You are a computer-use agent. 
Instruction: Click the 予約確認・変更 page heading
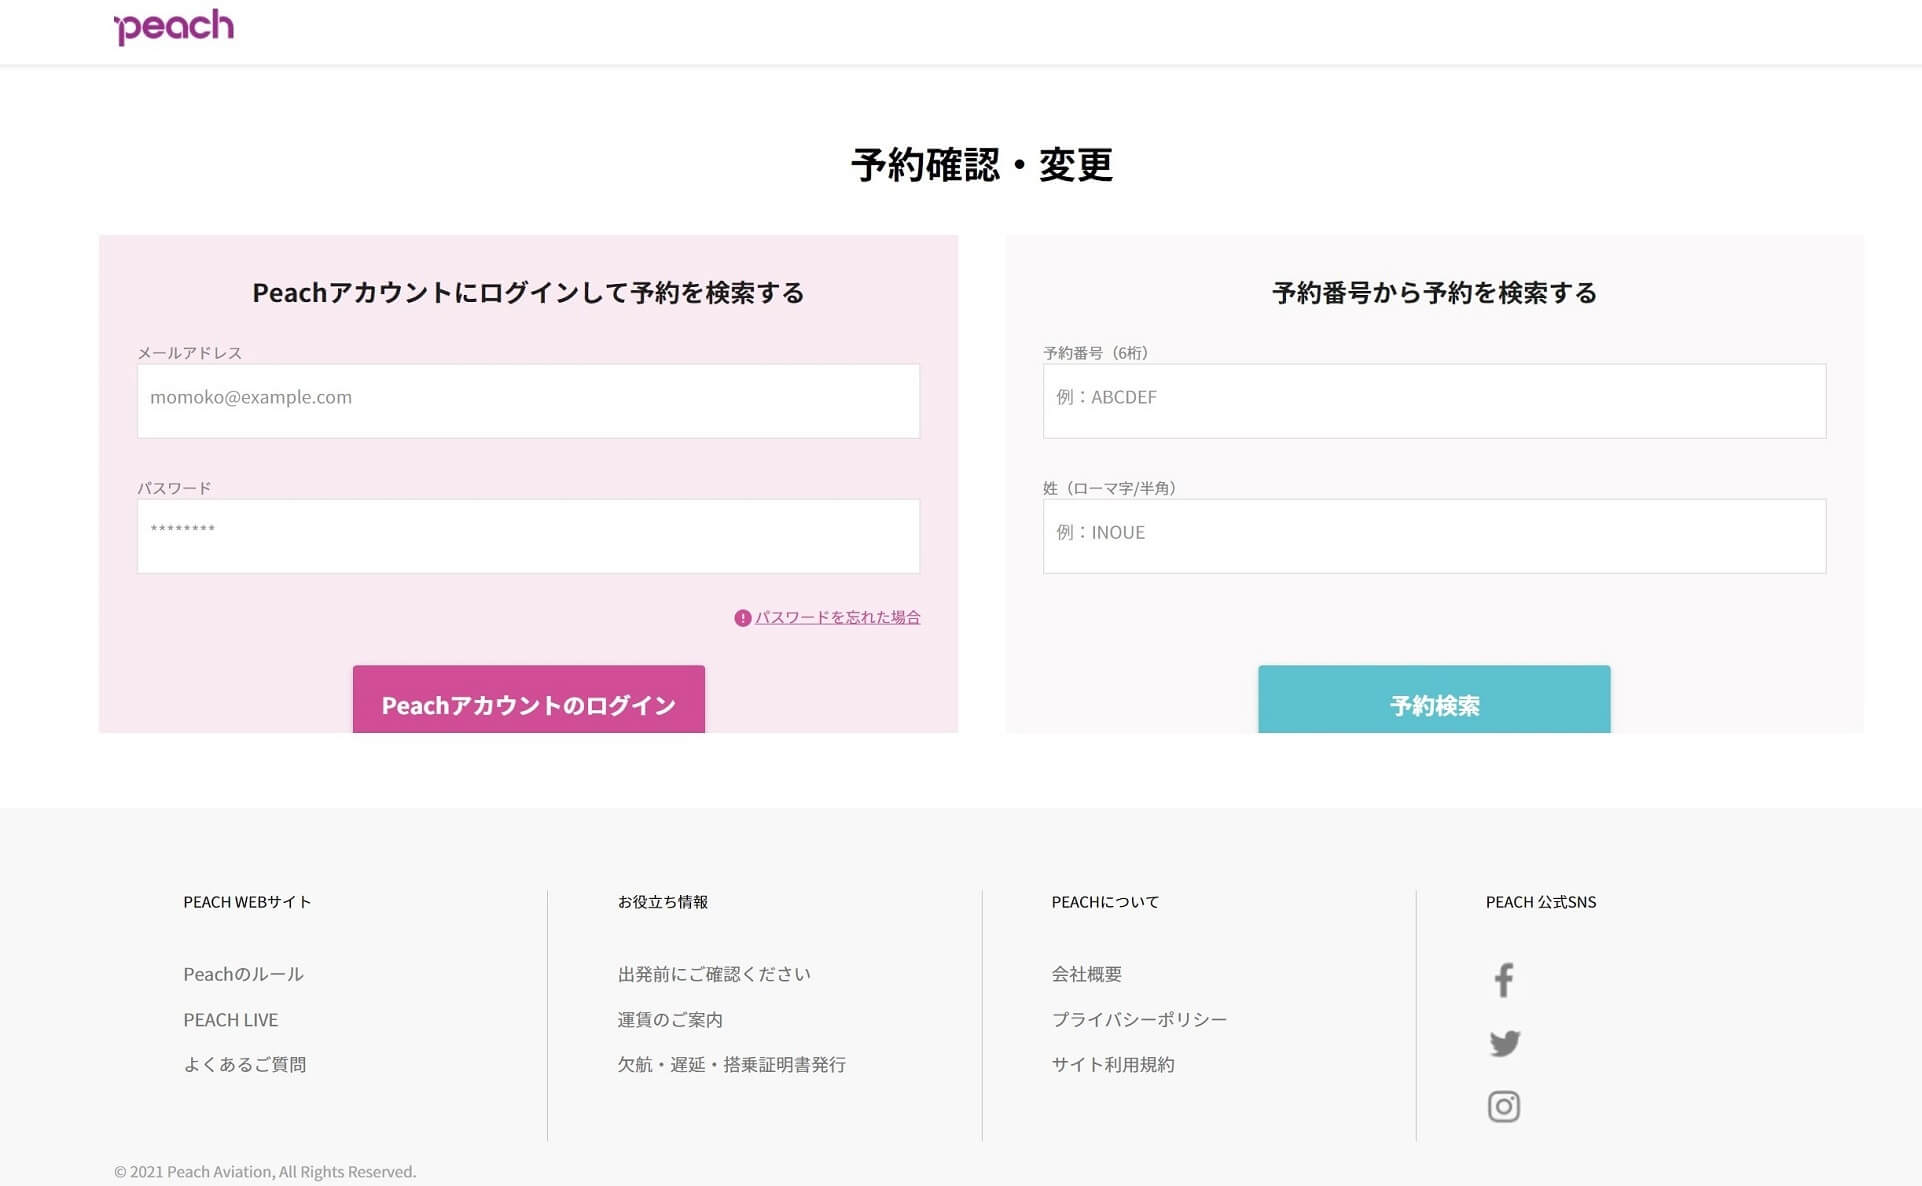pos(981,165)
